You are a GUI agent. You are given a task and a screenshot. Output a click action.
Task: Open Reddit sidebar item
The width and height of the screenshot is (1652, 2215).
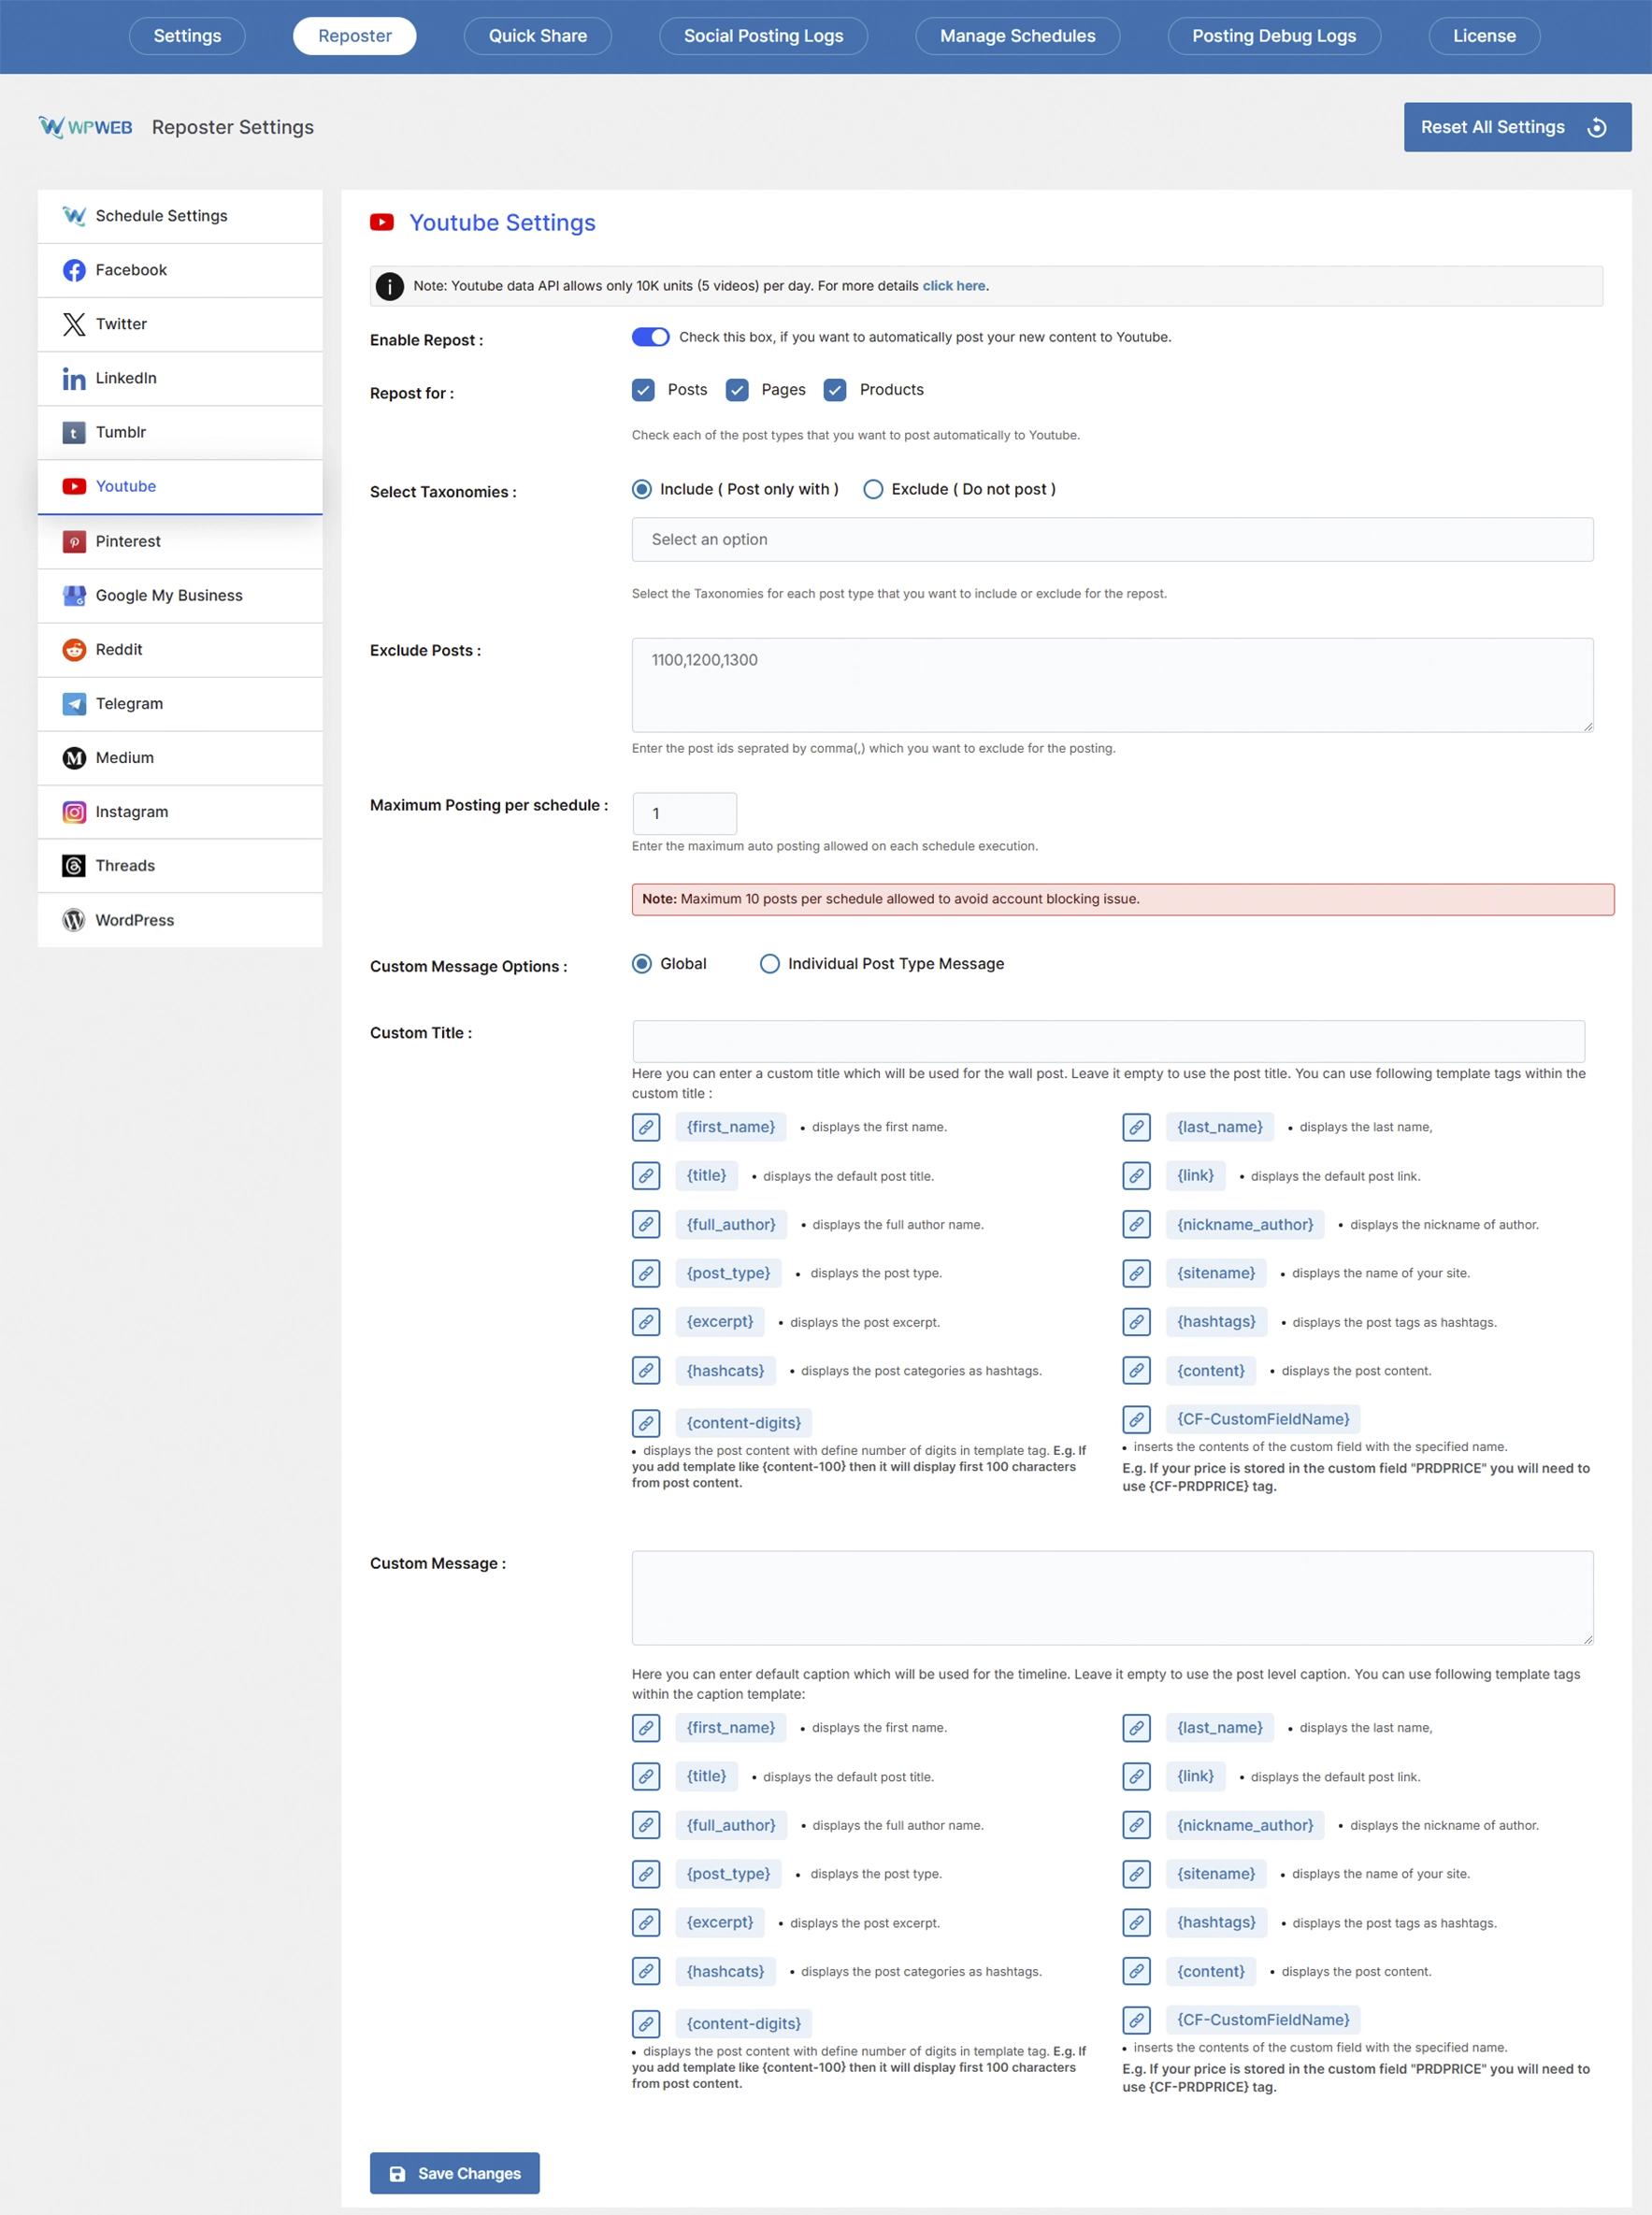(180, 649)
